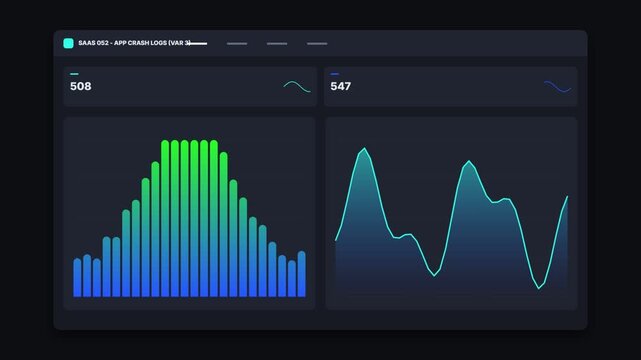Click the first peak of the area chart
The width and height of the screenshot is (641, 360).
click(364, 149)
